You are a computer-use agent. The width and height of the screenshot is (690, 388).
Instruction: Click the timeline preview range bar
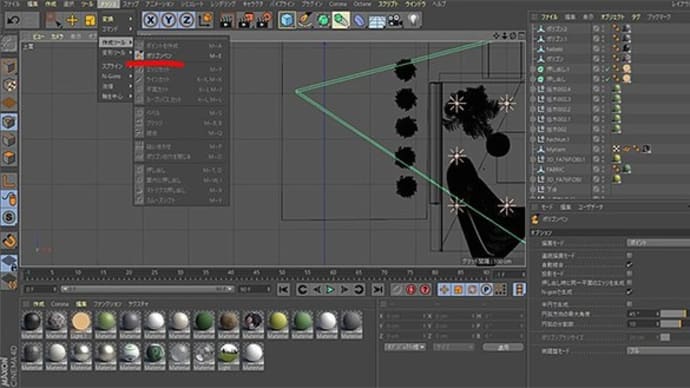click(x=147, y=289)
